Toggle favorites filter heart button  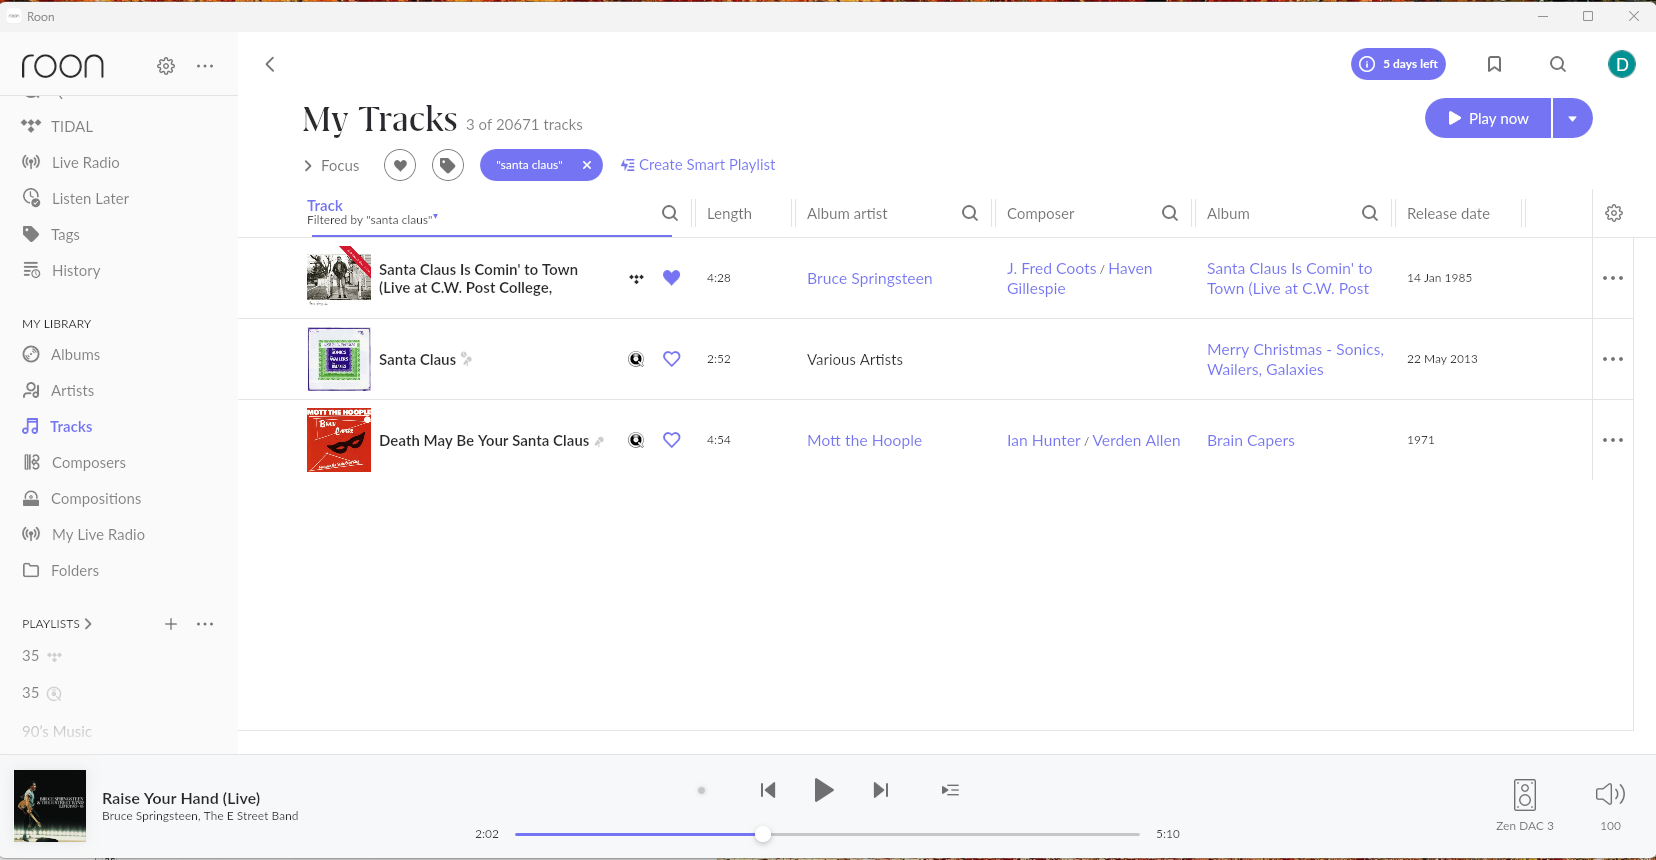coord(400,165)
